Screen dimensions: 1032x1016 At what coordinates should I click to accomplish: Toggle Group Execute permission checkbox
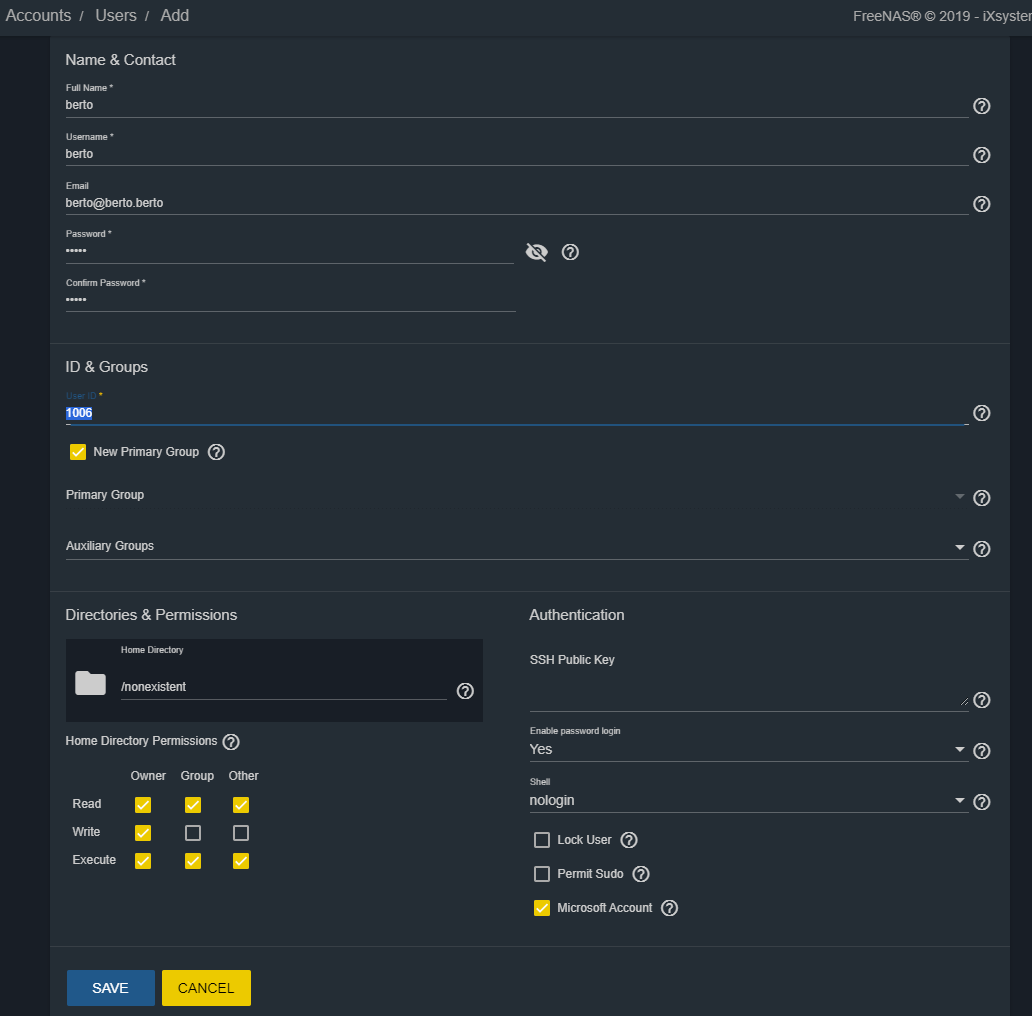(193, 861)
